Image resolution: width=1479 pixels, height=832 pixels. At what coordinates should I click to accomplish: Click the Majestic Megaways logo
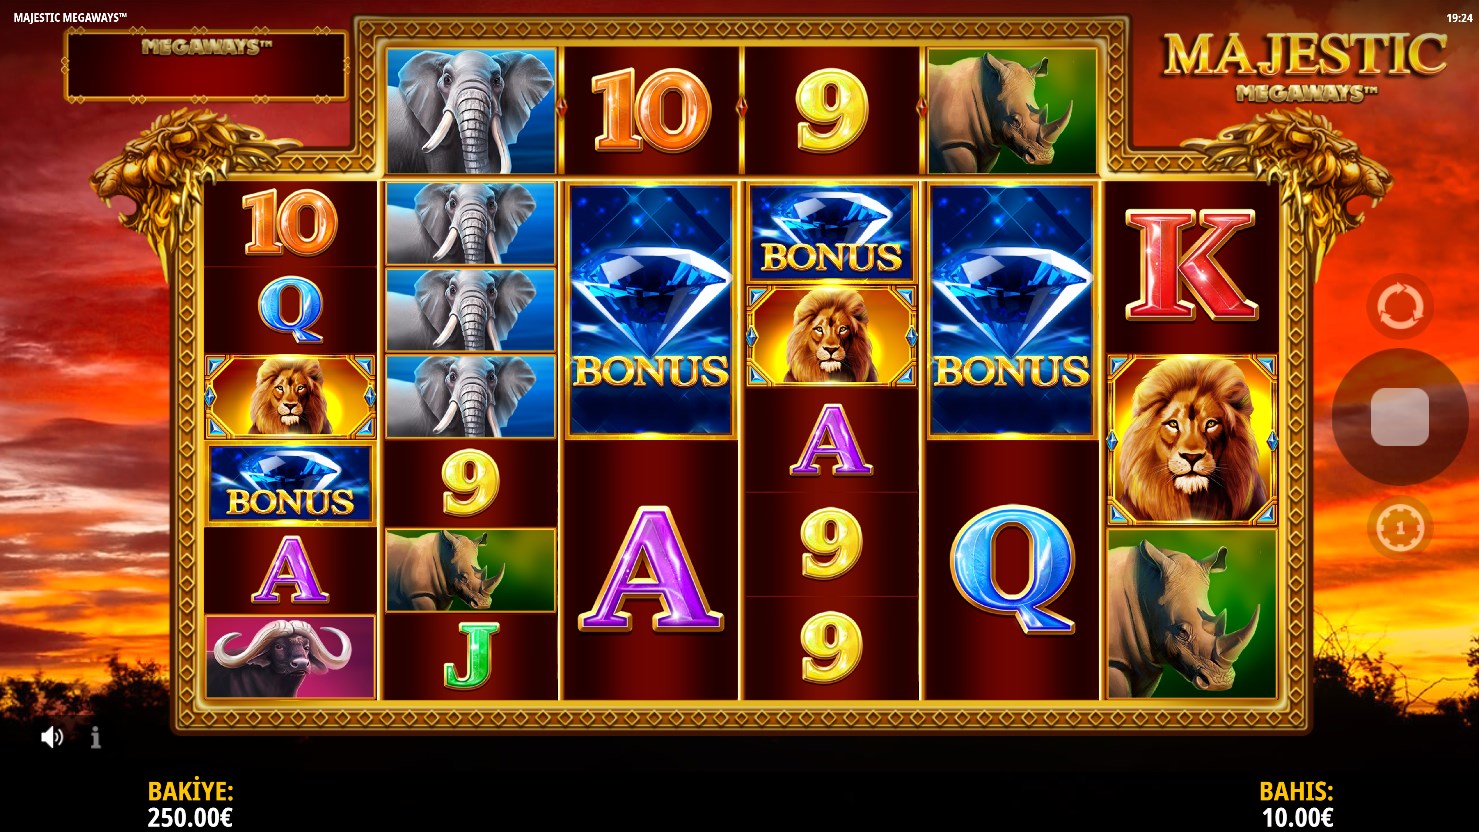click(1305, 66)
